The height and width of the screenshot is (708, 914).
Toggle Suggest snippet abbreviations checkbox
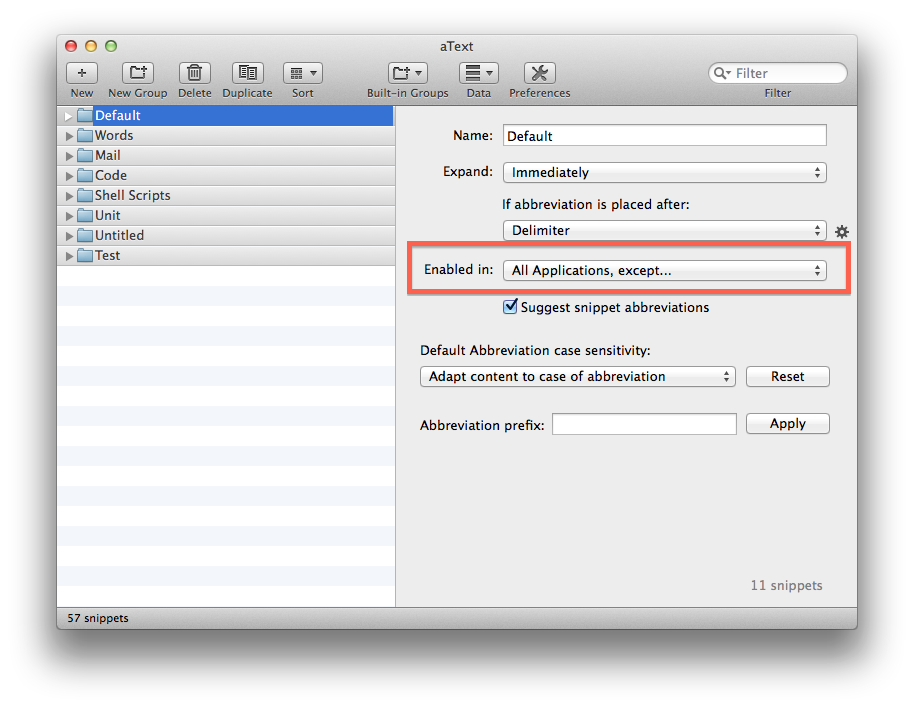(x=510, y=307)
